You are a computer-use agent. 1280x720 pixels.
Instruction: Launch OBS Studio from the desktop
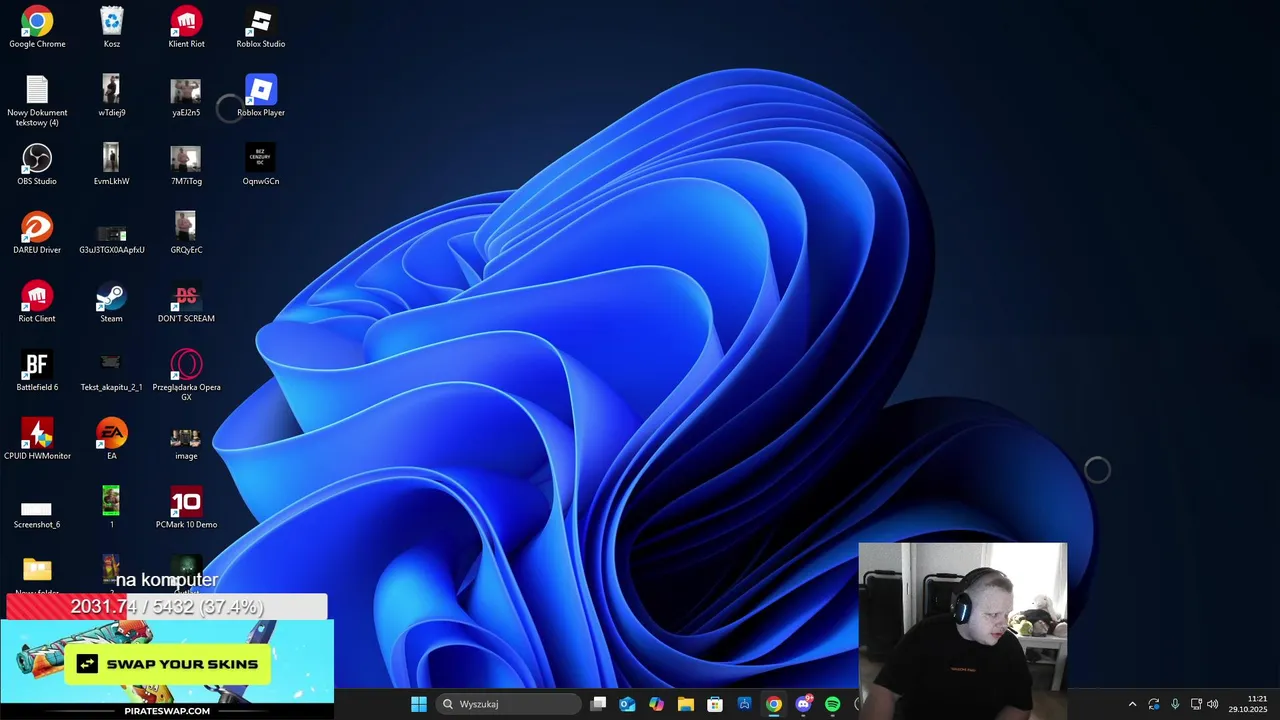point(37,165)
